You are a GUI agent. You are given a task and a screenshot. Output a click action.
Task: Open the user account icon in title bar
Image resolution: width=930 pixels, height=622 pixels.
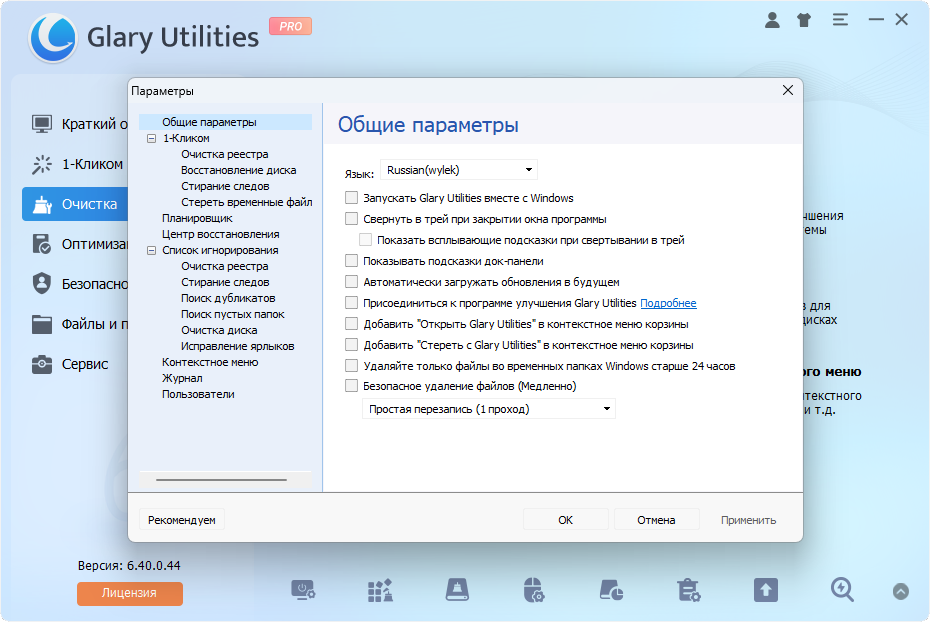tap(772, 20)
